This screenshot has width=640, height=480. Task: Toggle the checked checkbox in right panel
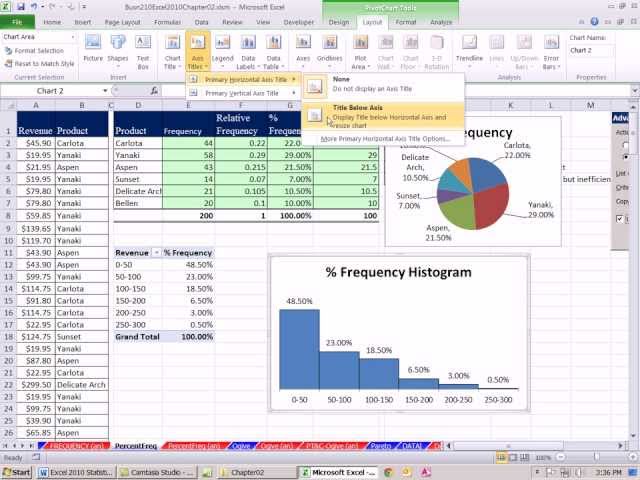pyautogui.click(x=620, y=219)
